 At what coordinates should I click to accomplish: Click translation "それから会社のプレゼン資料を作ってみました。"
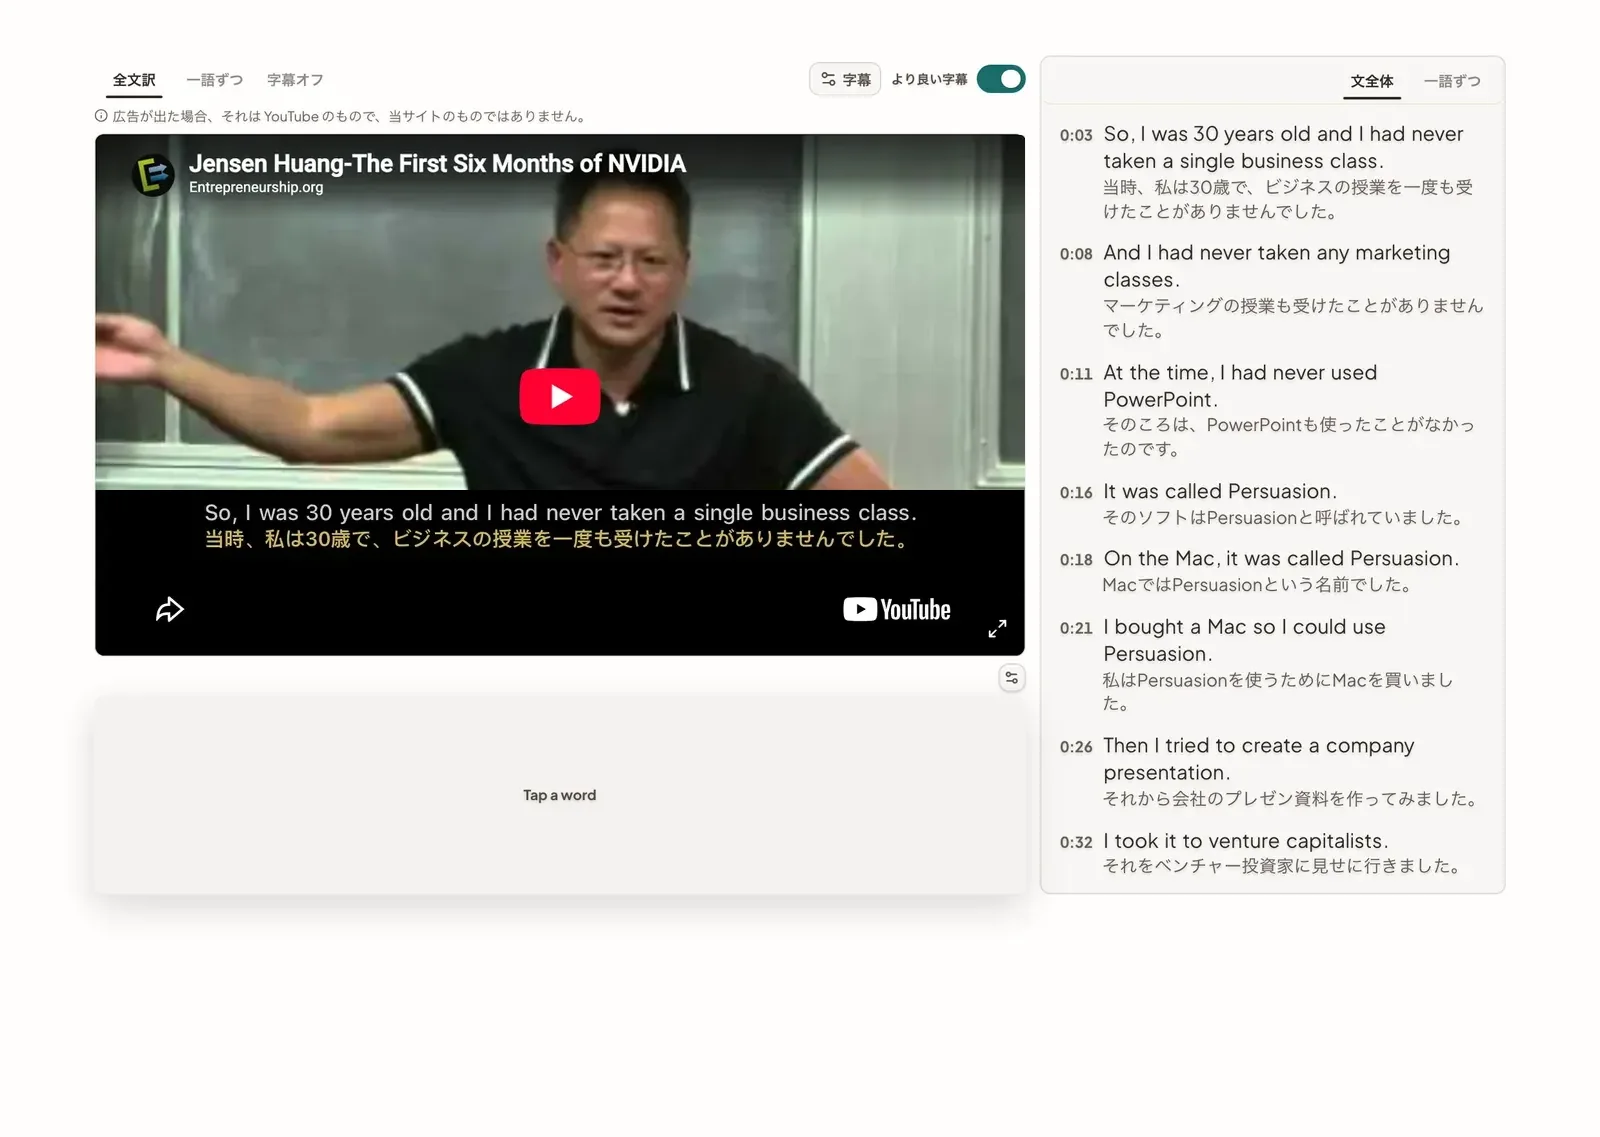[x=1292, y=799]
